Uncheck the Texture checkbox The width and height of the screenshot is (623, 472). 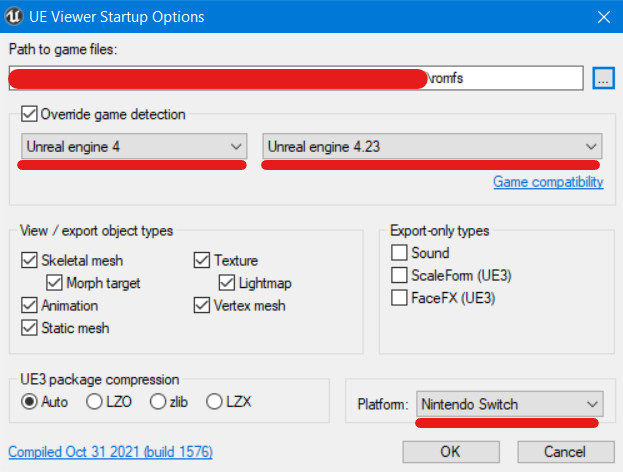pos(203,261)
